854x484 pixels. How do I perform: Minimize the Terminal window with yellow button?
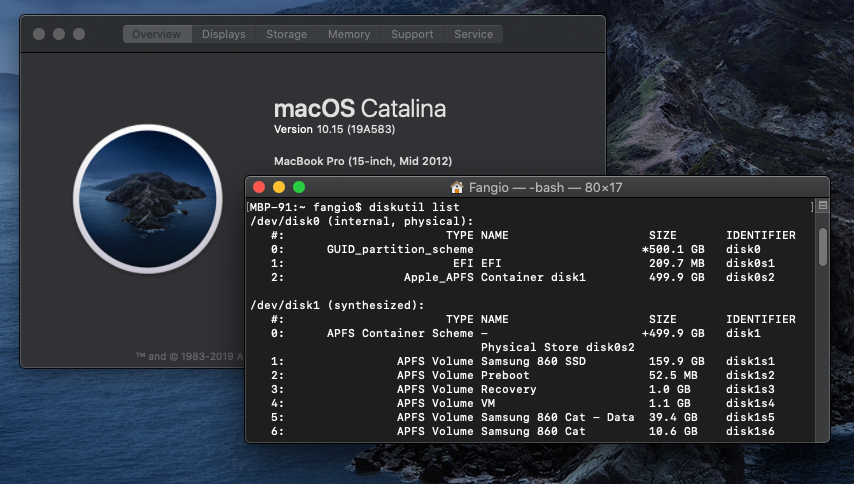(279, 187)
